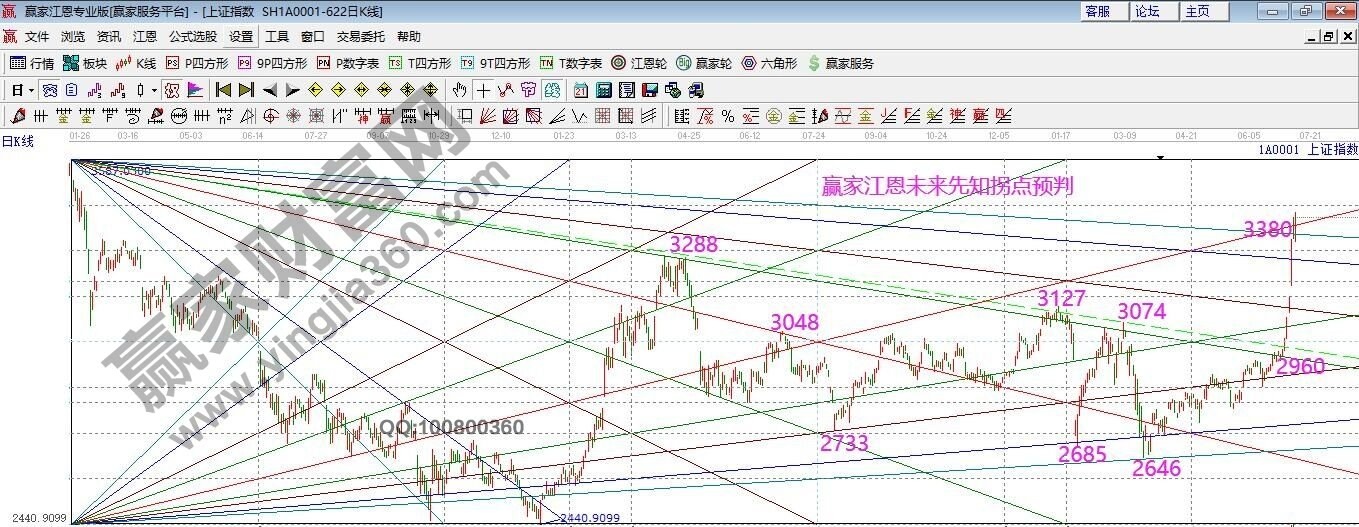1359x527 pixels.
Task: Toggle the crosshair cursor button
Action: pos(483,90)
